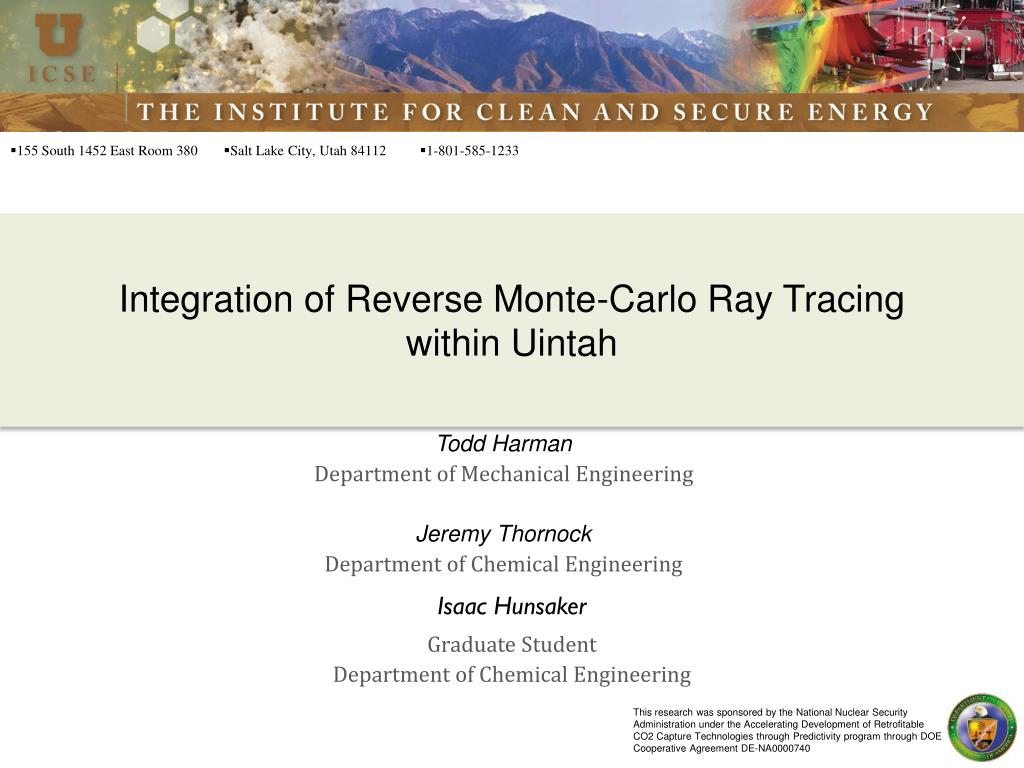The width and height of the screenshot is (1024, 768).
Task: Click the University of Utah U logo
Action: point(59,35)
